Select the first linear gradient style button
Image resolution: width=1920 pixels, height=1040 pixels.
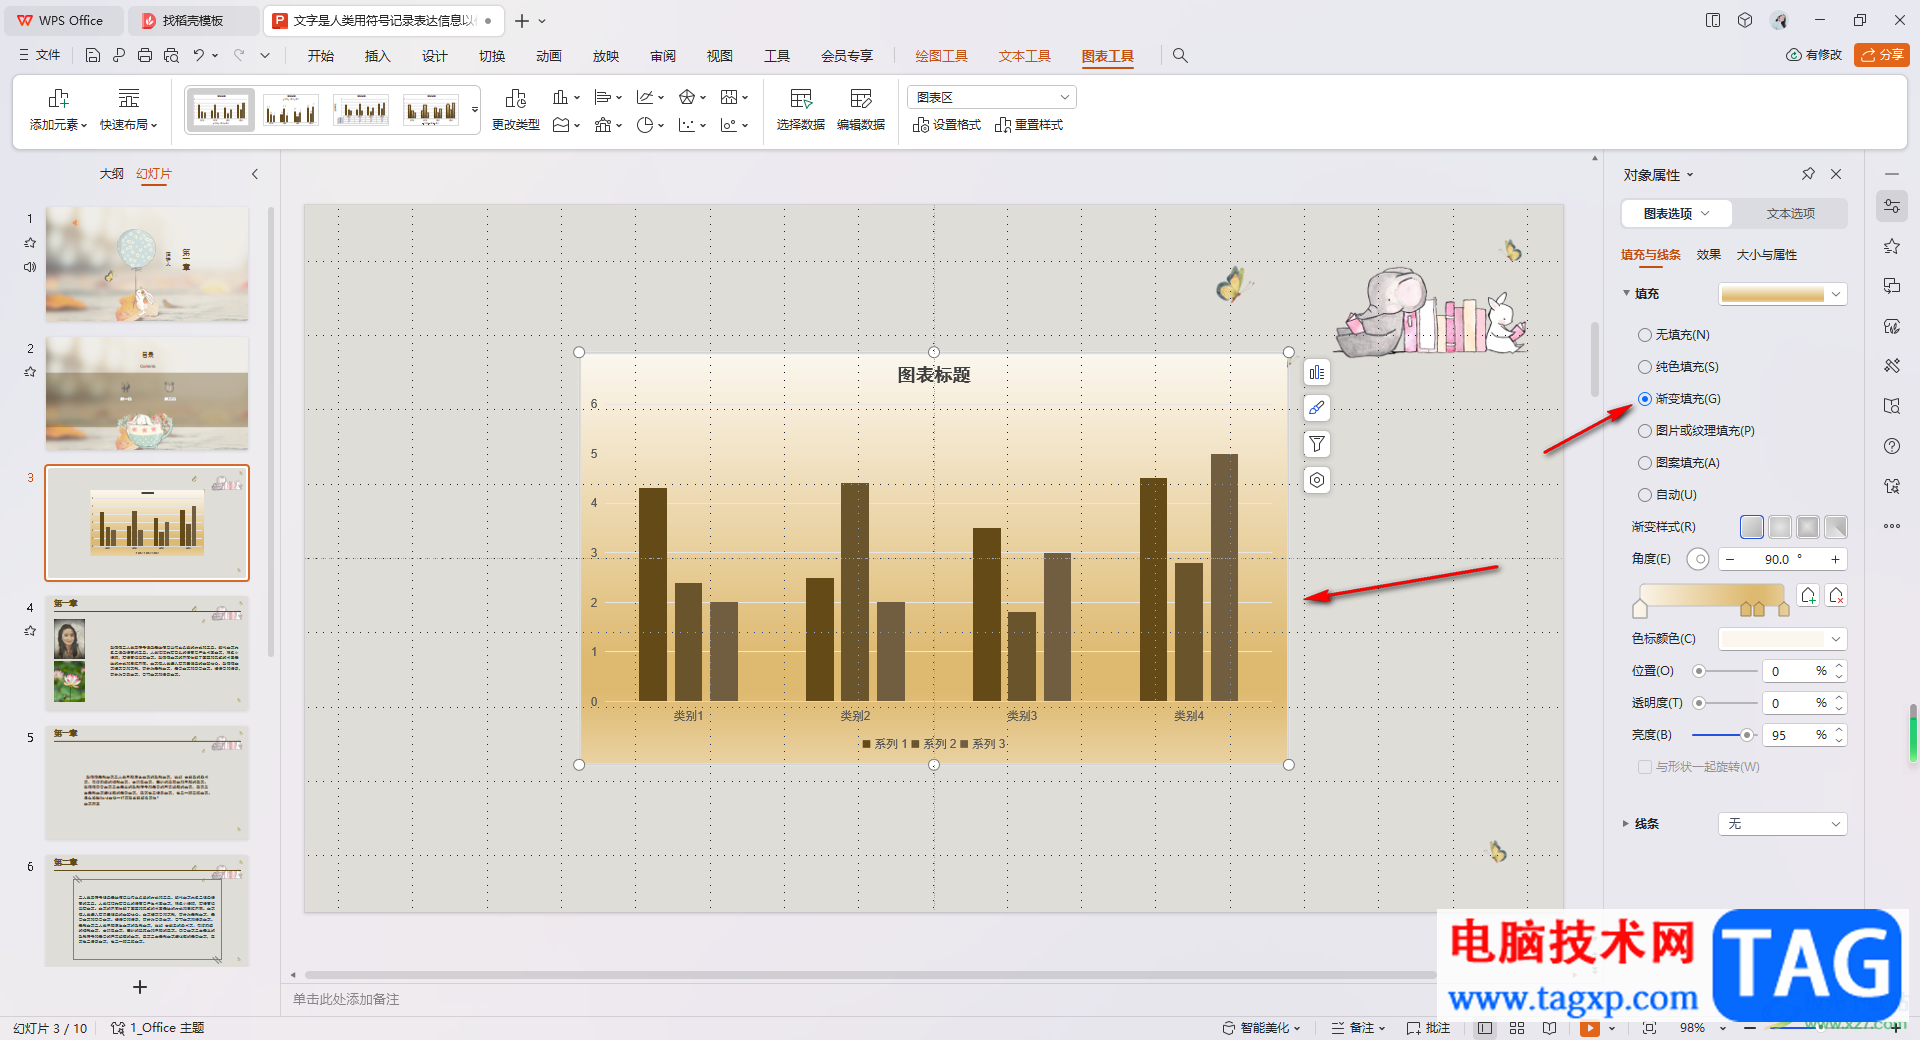1752,527
